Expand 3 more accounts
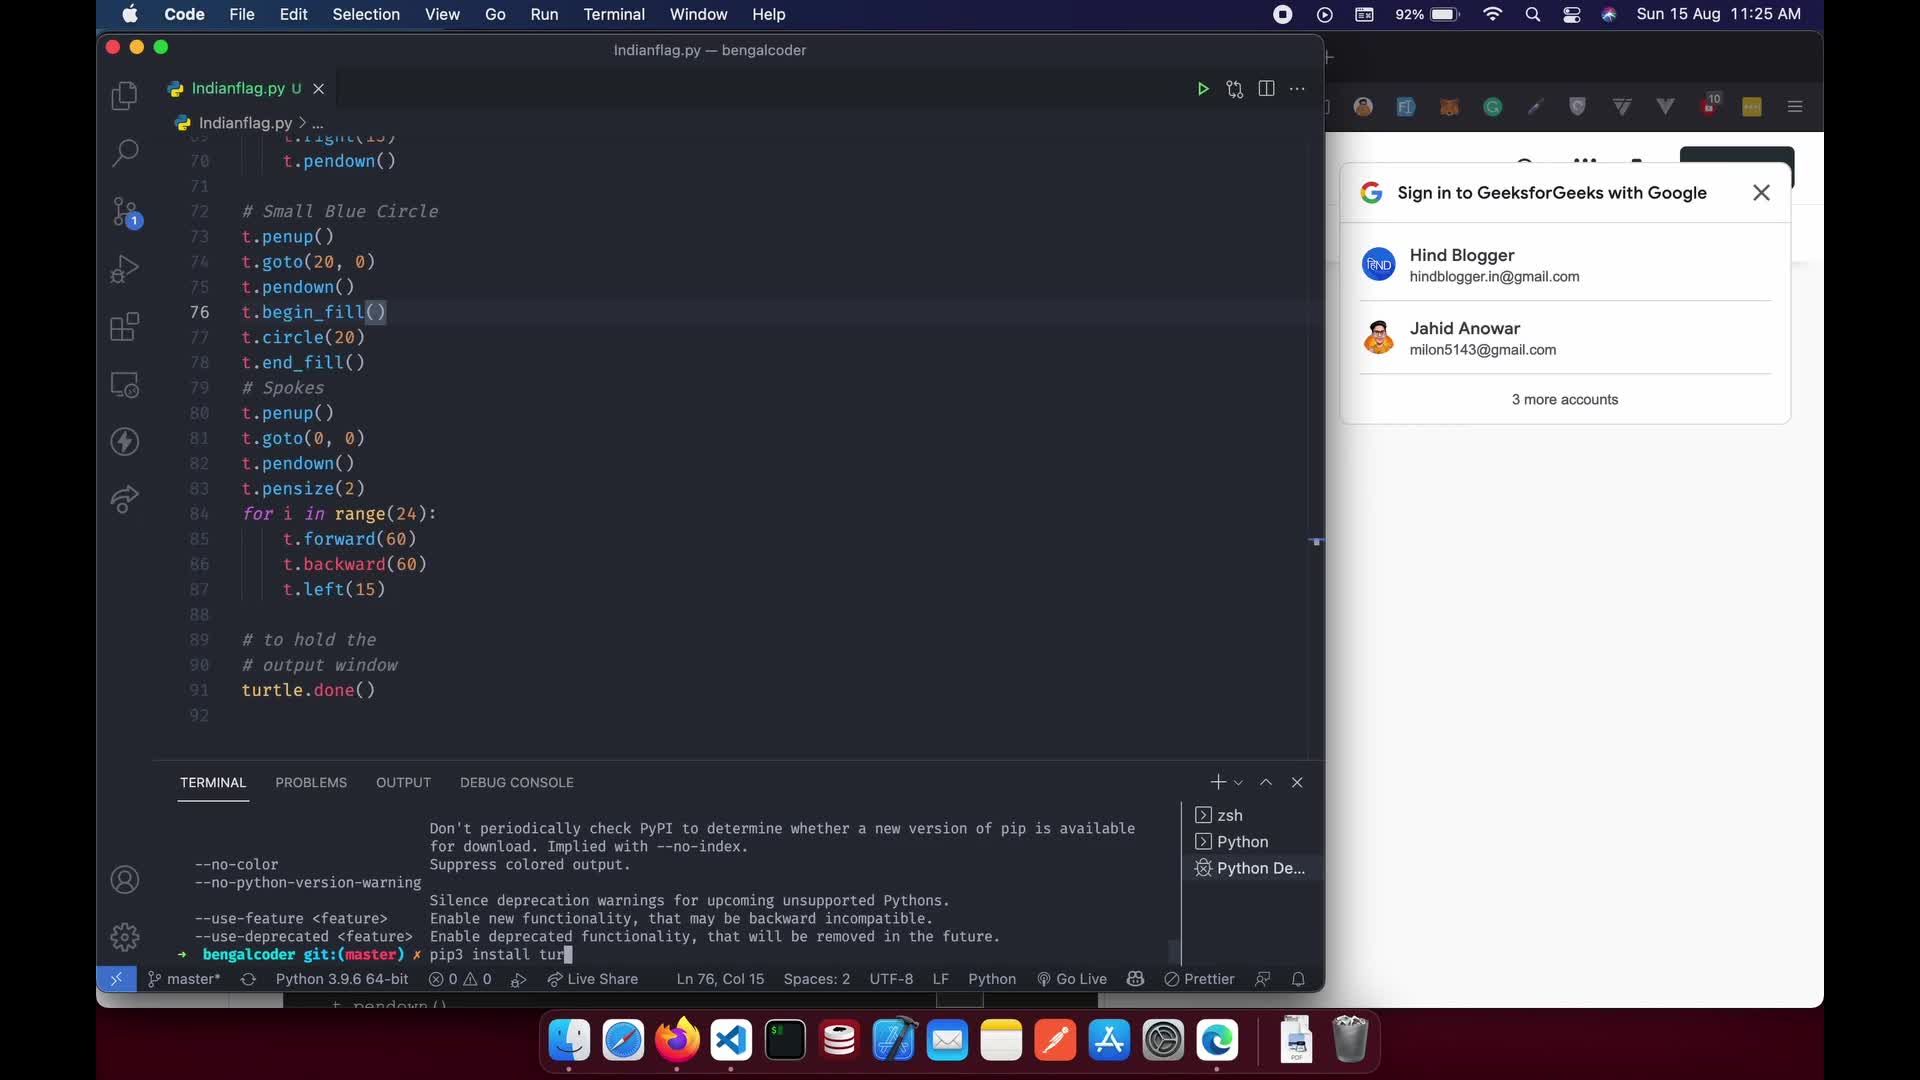This screenshot has height=1080, width=1920. coord(1565,399)
